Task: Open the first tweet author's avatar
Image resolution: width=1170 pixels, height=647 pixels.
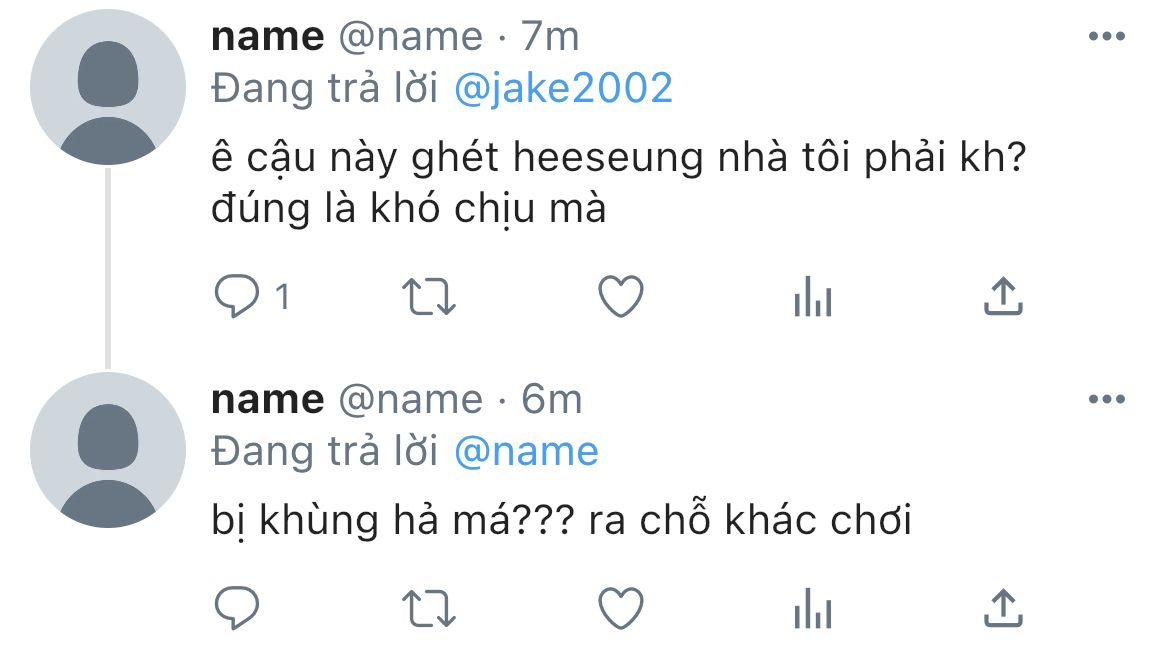Action: [107, 87]
